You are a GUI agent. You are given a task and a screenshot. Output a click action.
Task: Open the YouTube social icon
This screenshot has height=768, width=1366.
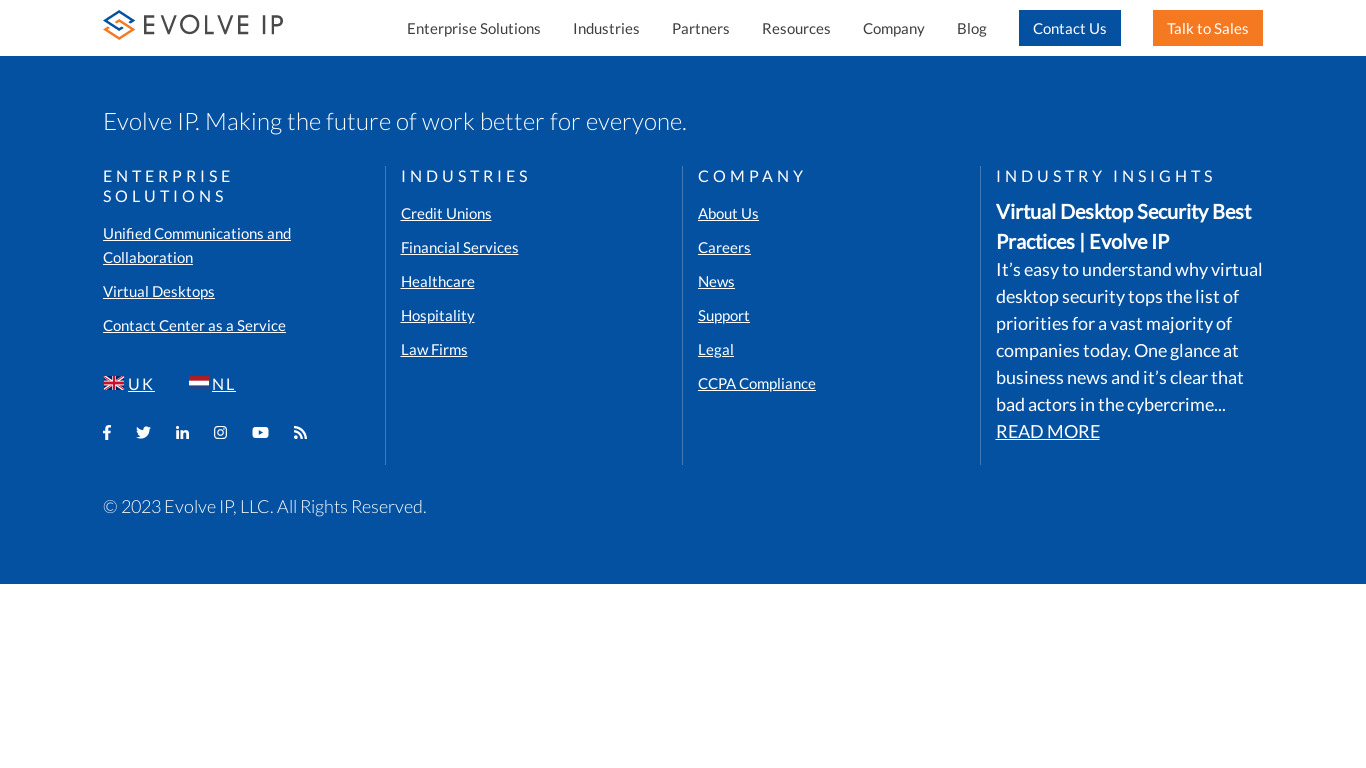(260, 433)
